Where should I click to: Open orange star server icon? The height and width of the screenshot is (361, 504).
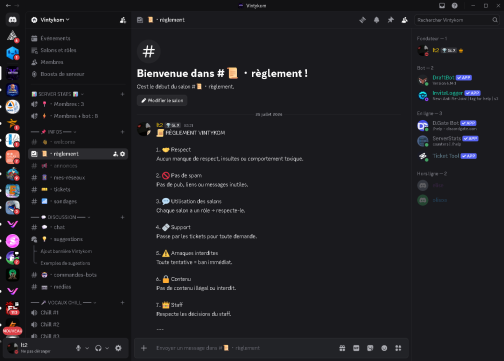tap(13, 123)
